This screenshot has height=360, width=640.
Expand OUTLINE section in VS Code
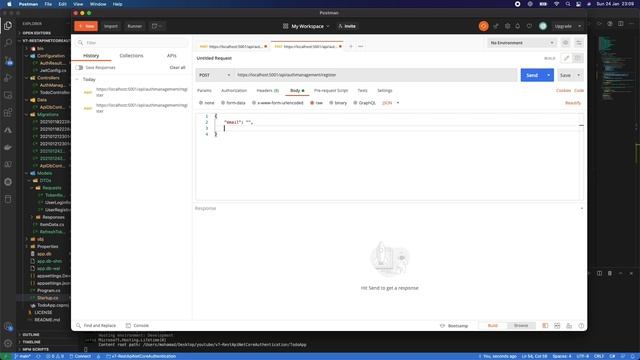(31, 335)
